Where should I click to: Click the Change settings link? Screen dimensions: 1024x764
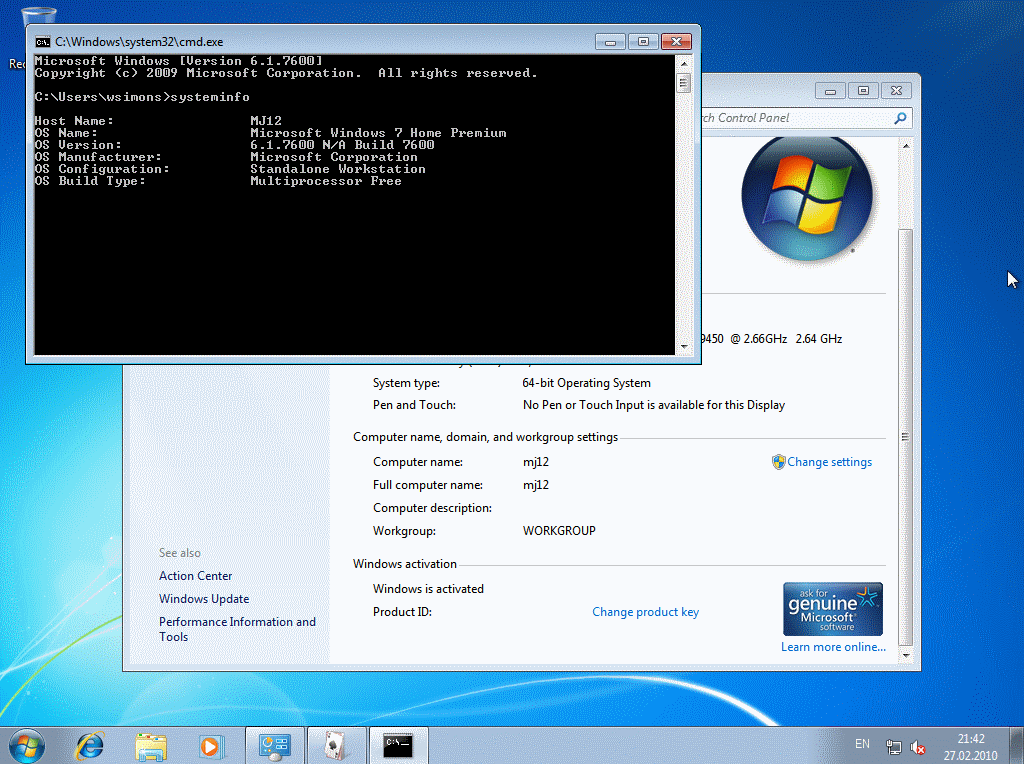(x=829, y=462)
